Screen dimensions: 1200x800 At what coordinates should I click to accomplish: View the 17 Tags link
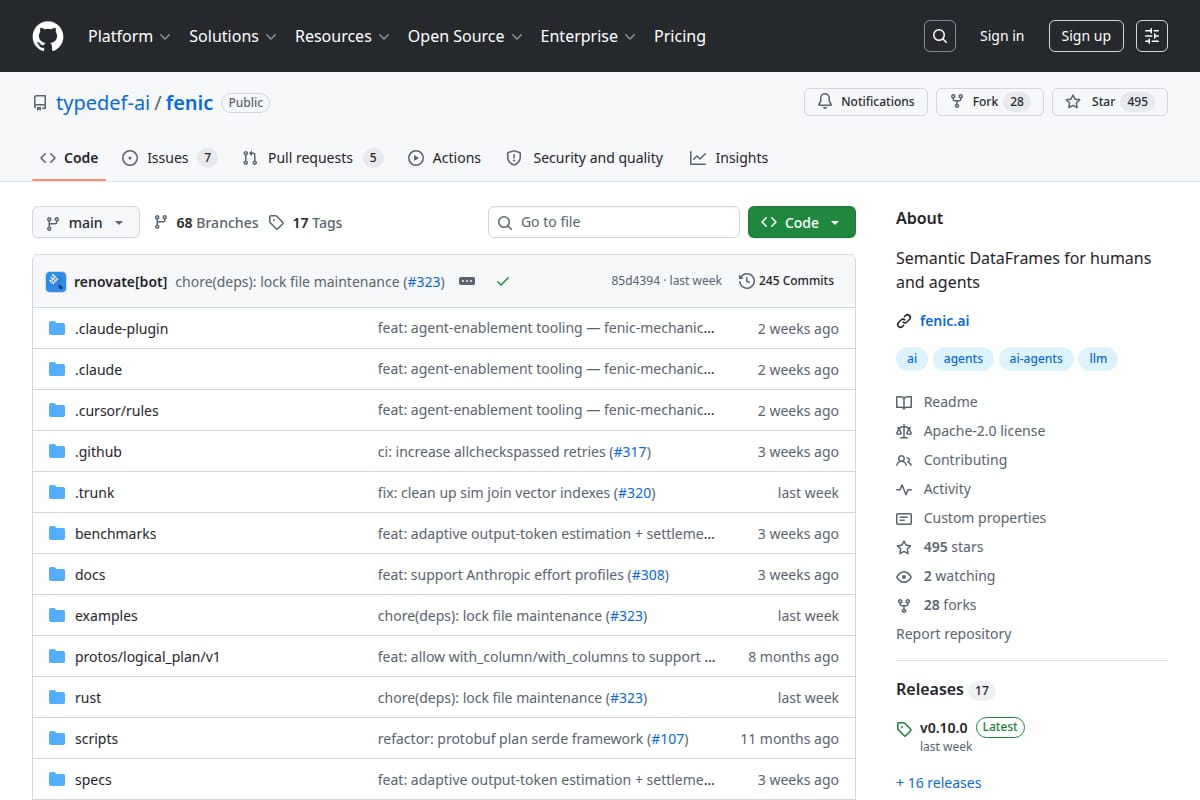point(306,223)
